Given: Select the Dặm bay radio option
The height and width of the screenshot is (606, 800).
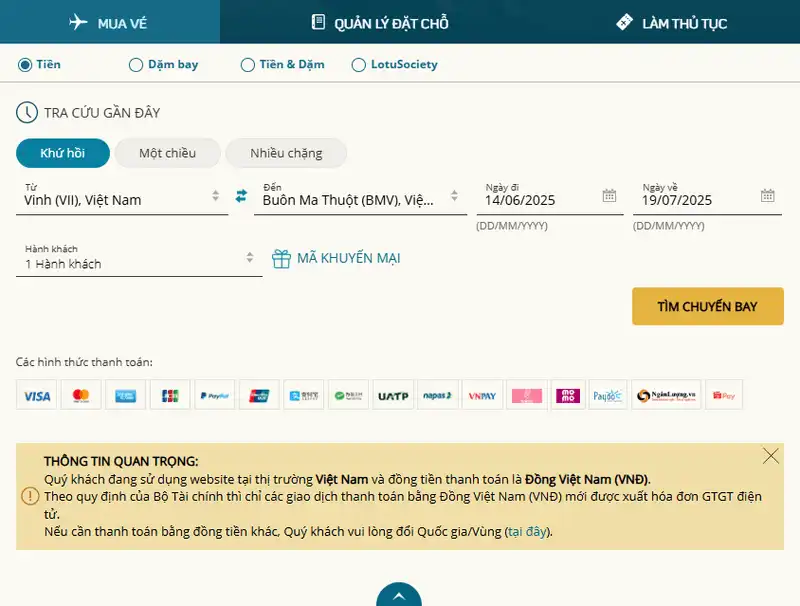Looking at the screenshot, I should 136,65.
